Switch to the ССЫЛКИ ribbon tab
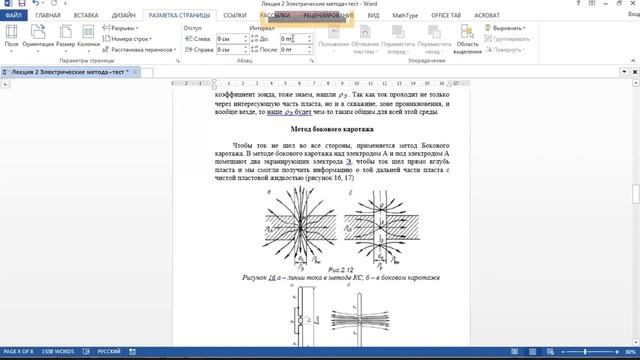Image resolution: width=640 pixels, height=360 pixels. pos(235,15)
